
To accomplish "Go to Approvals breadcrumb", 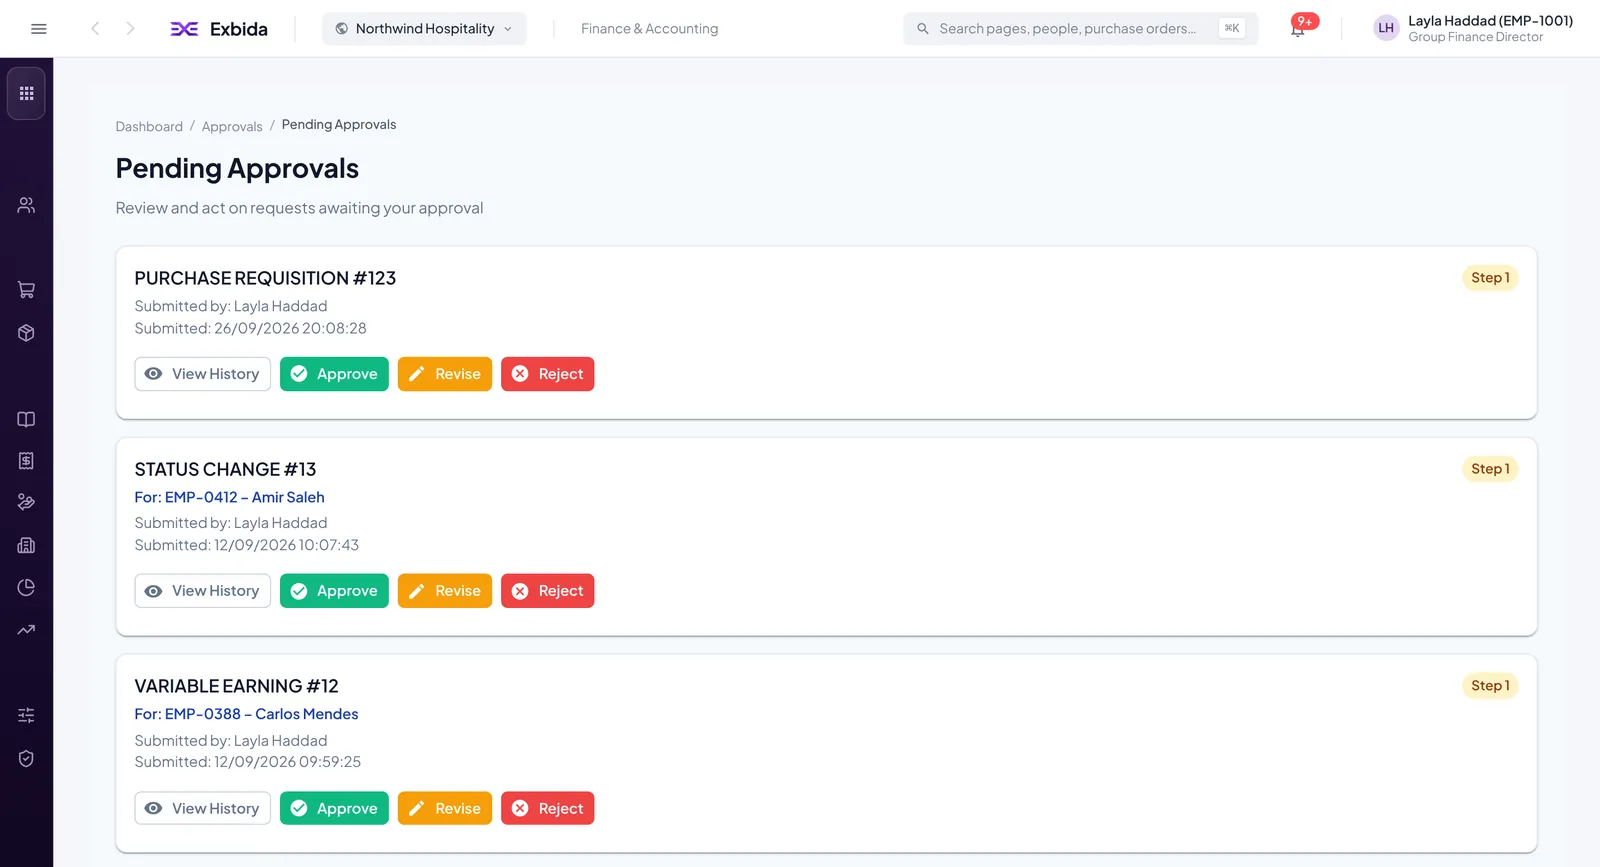I will click(x=232, y=127).
